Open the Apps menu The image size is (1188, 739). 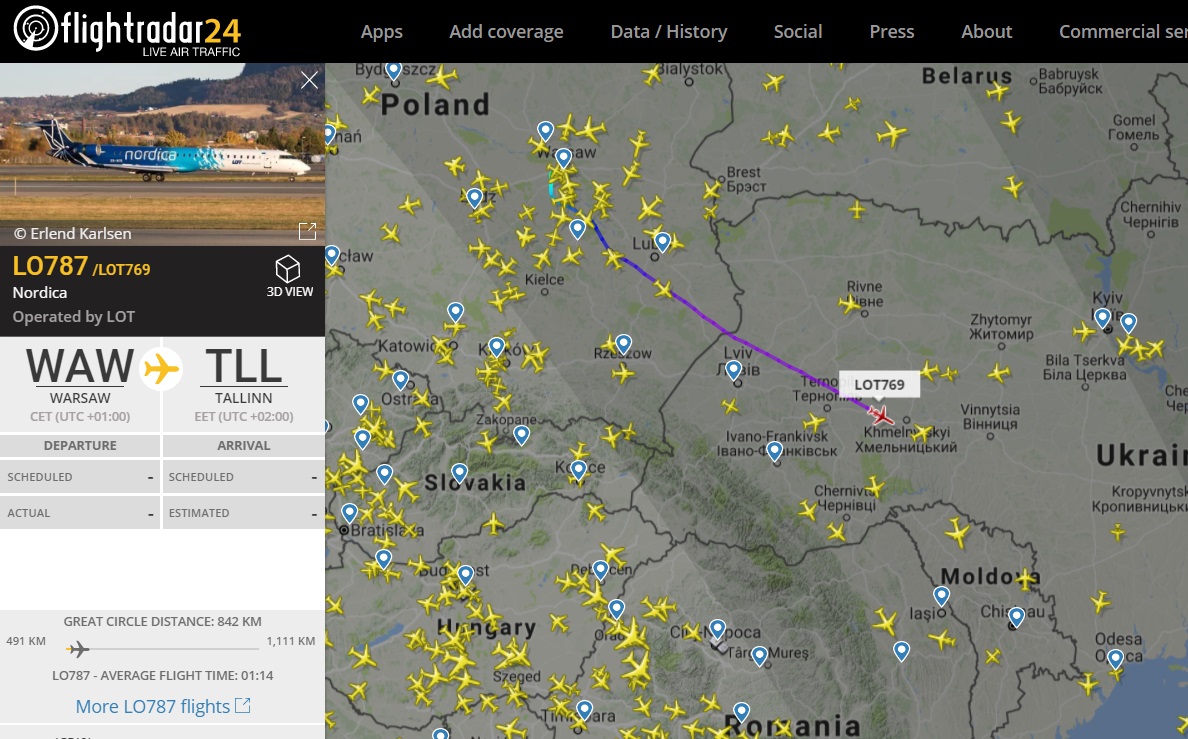click(381, 32)
